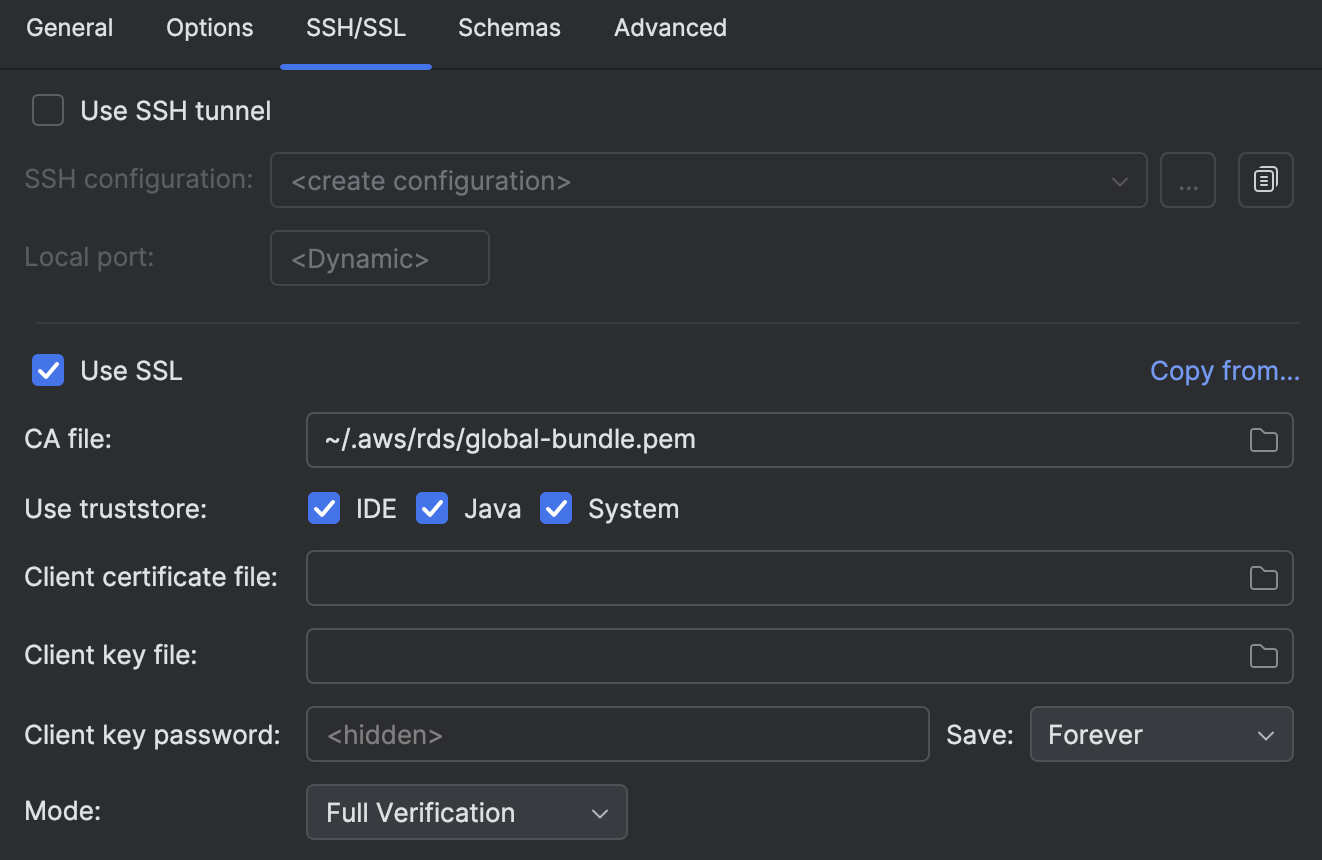
Task: Open the Advanced tab
Action: 670,28
